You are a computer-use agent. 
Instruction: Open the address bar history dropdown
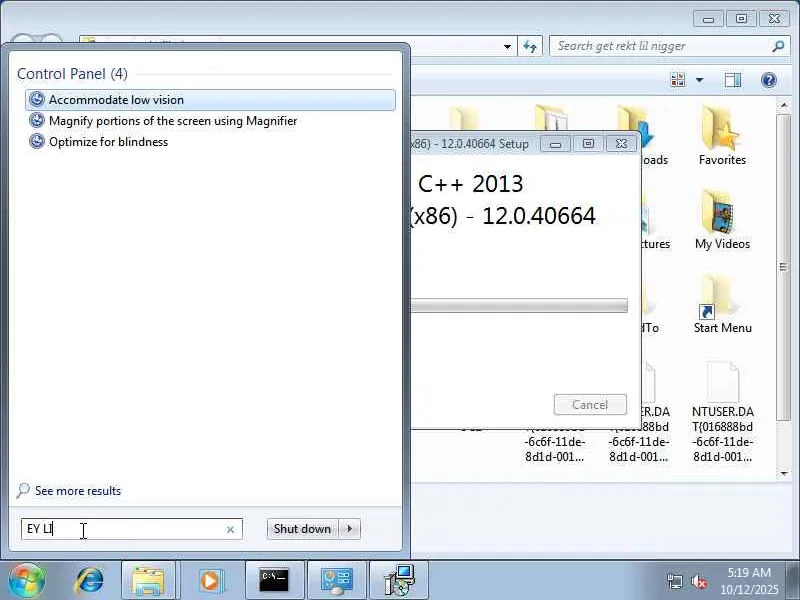tap(507, 46)
